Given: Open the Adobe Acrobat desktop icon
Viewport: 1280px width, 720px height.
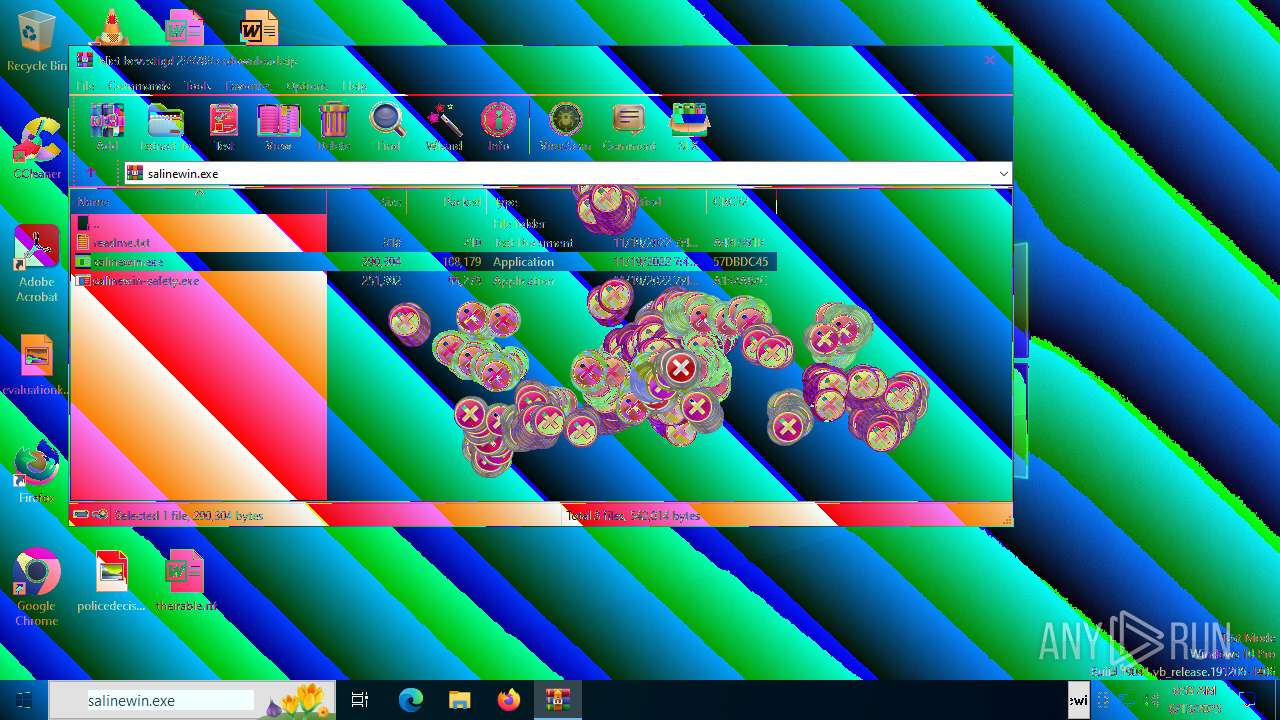Looking at the screenshot, I should point(37,264).
